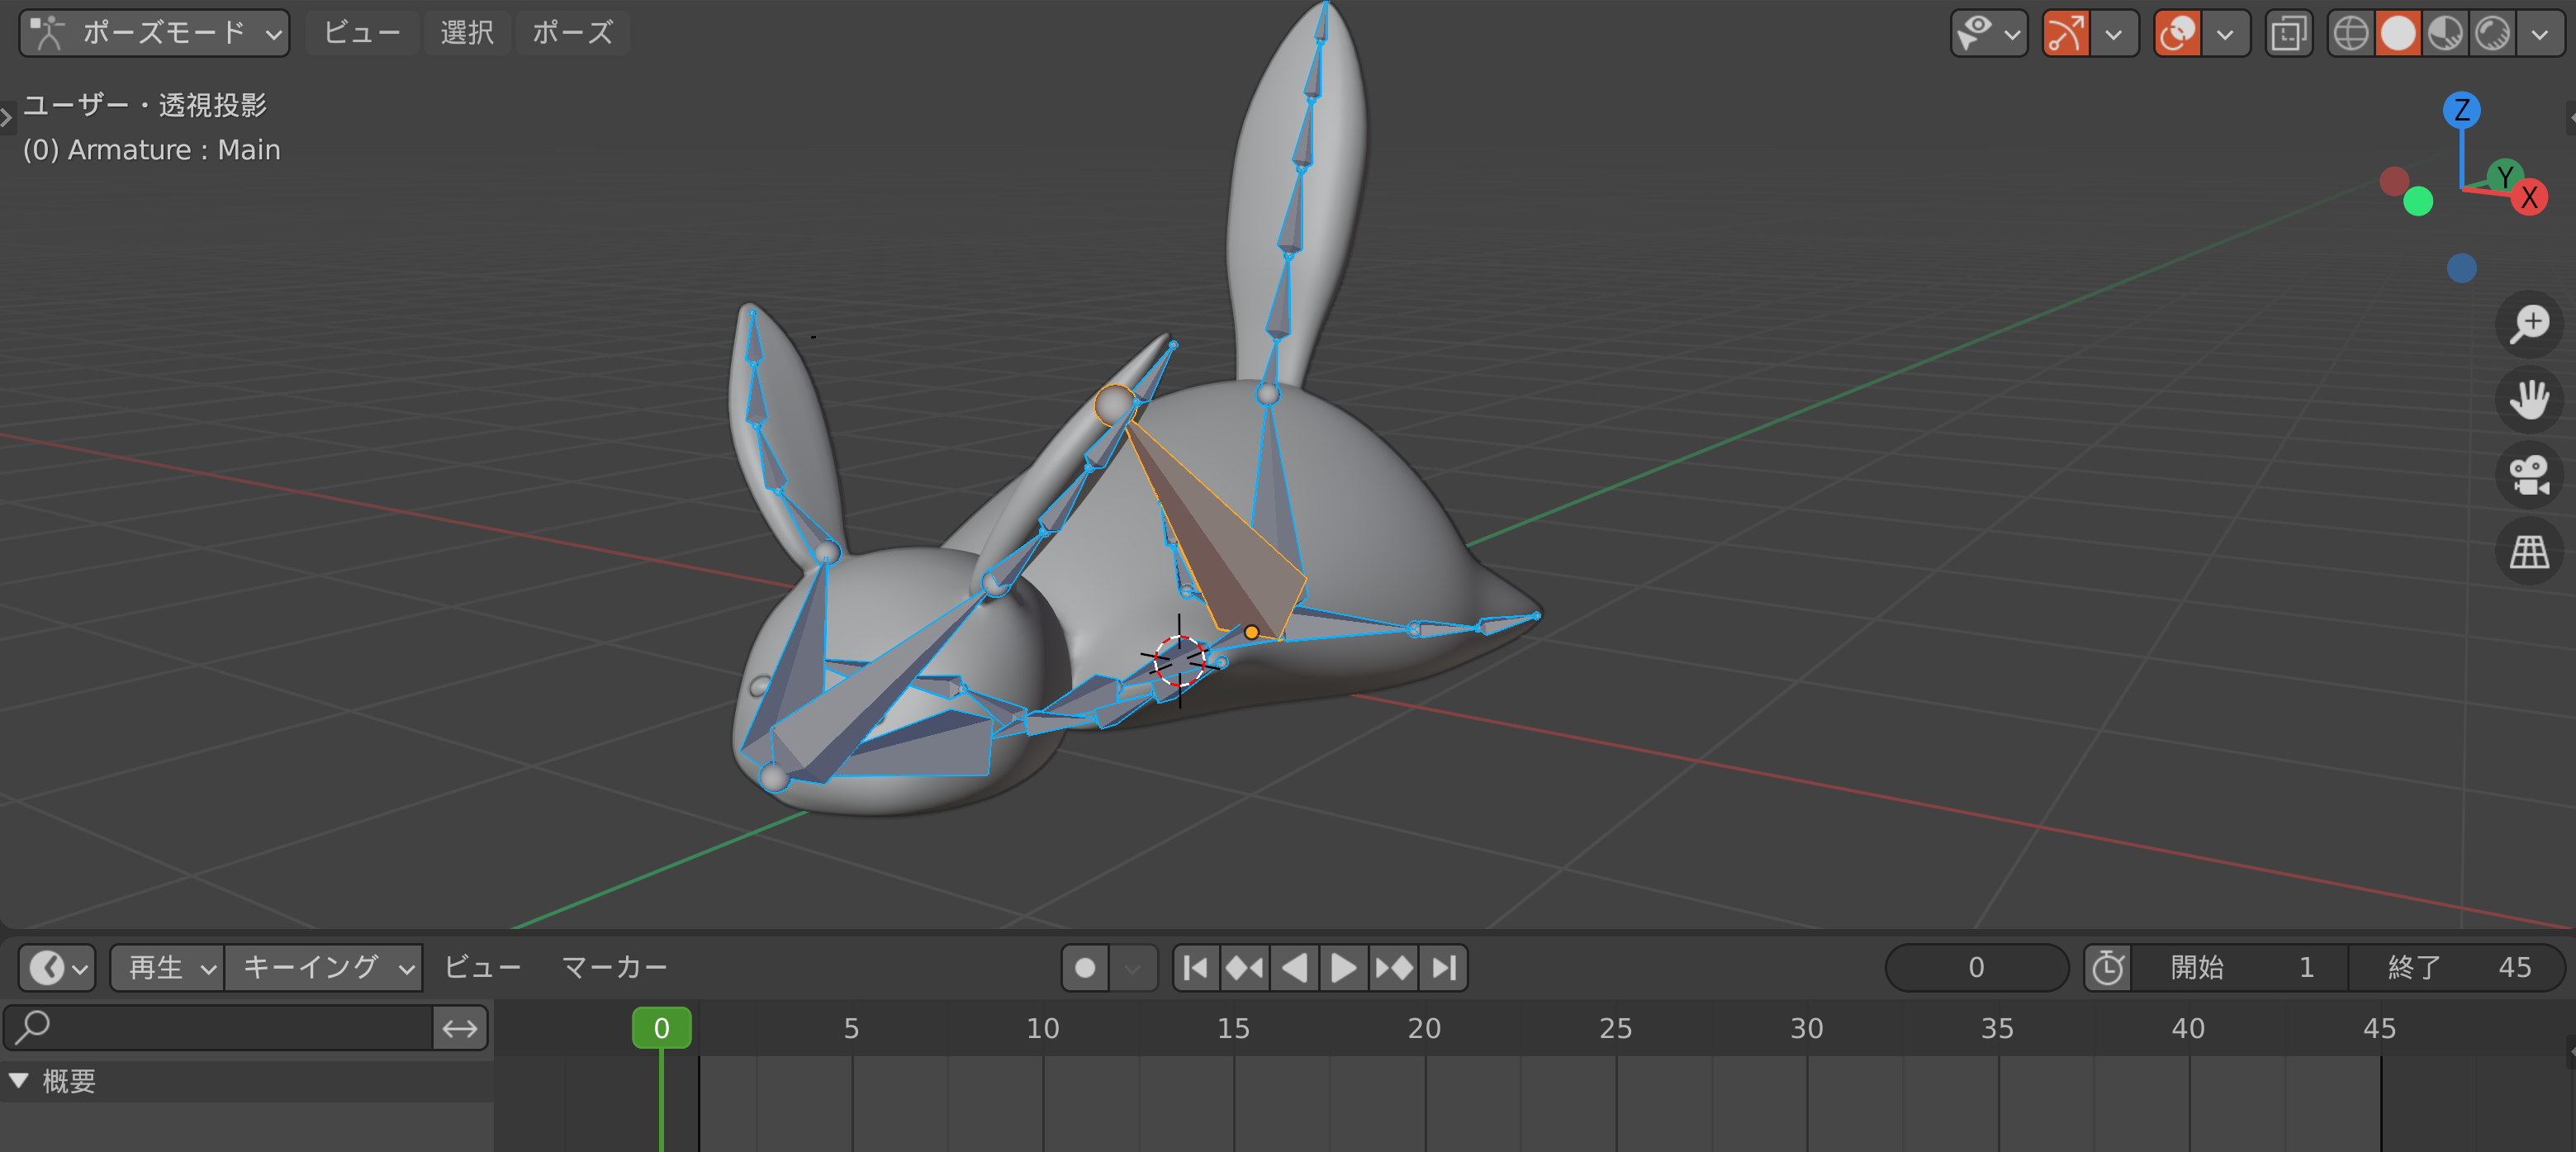Click the negative Y green gizmo dot

(x=2418, y=201)
